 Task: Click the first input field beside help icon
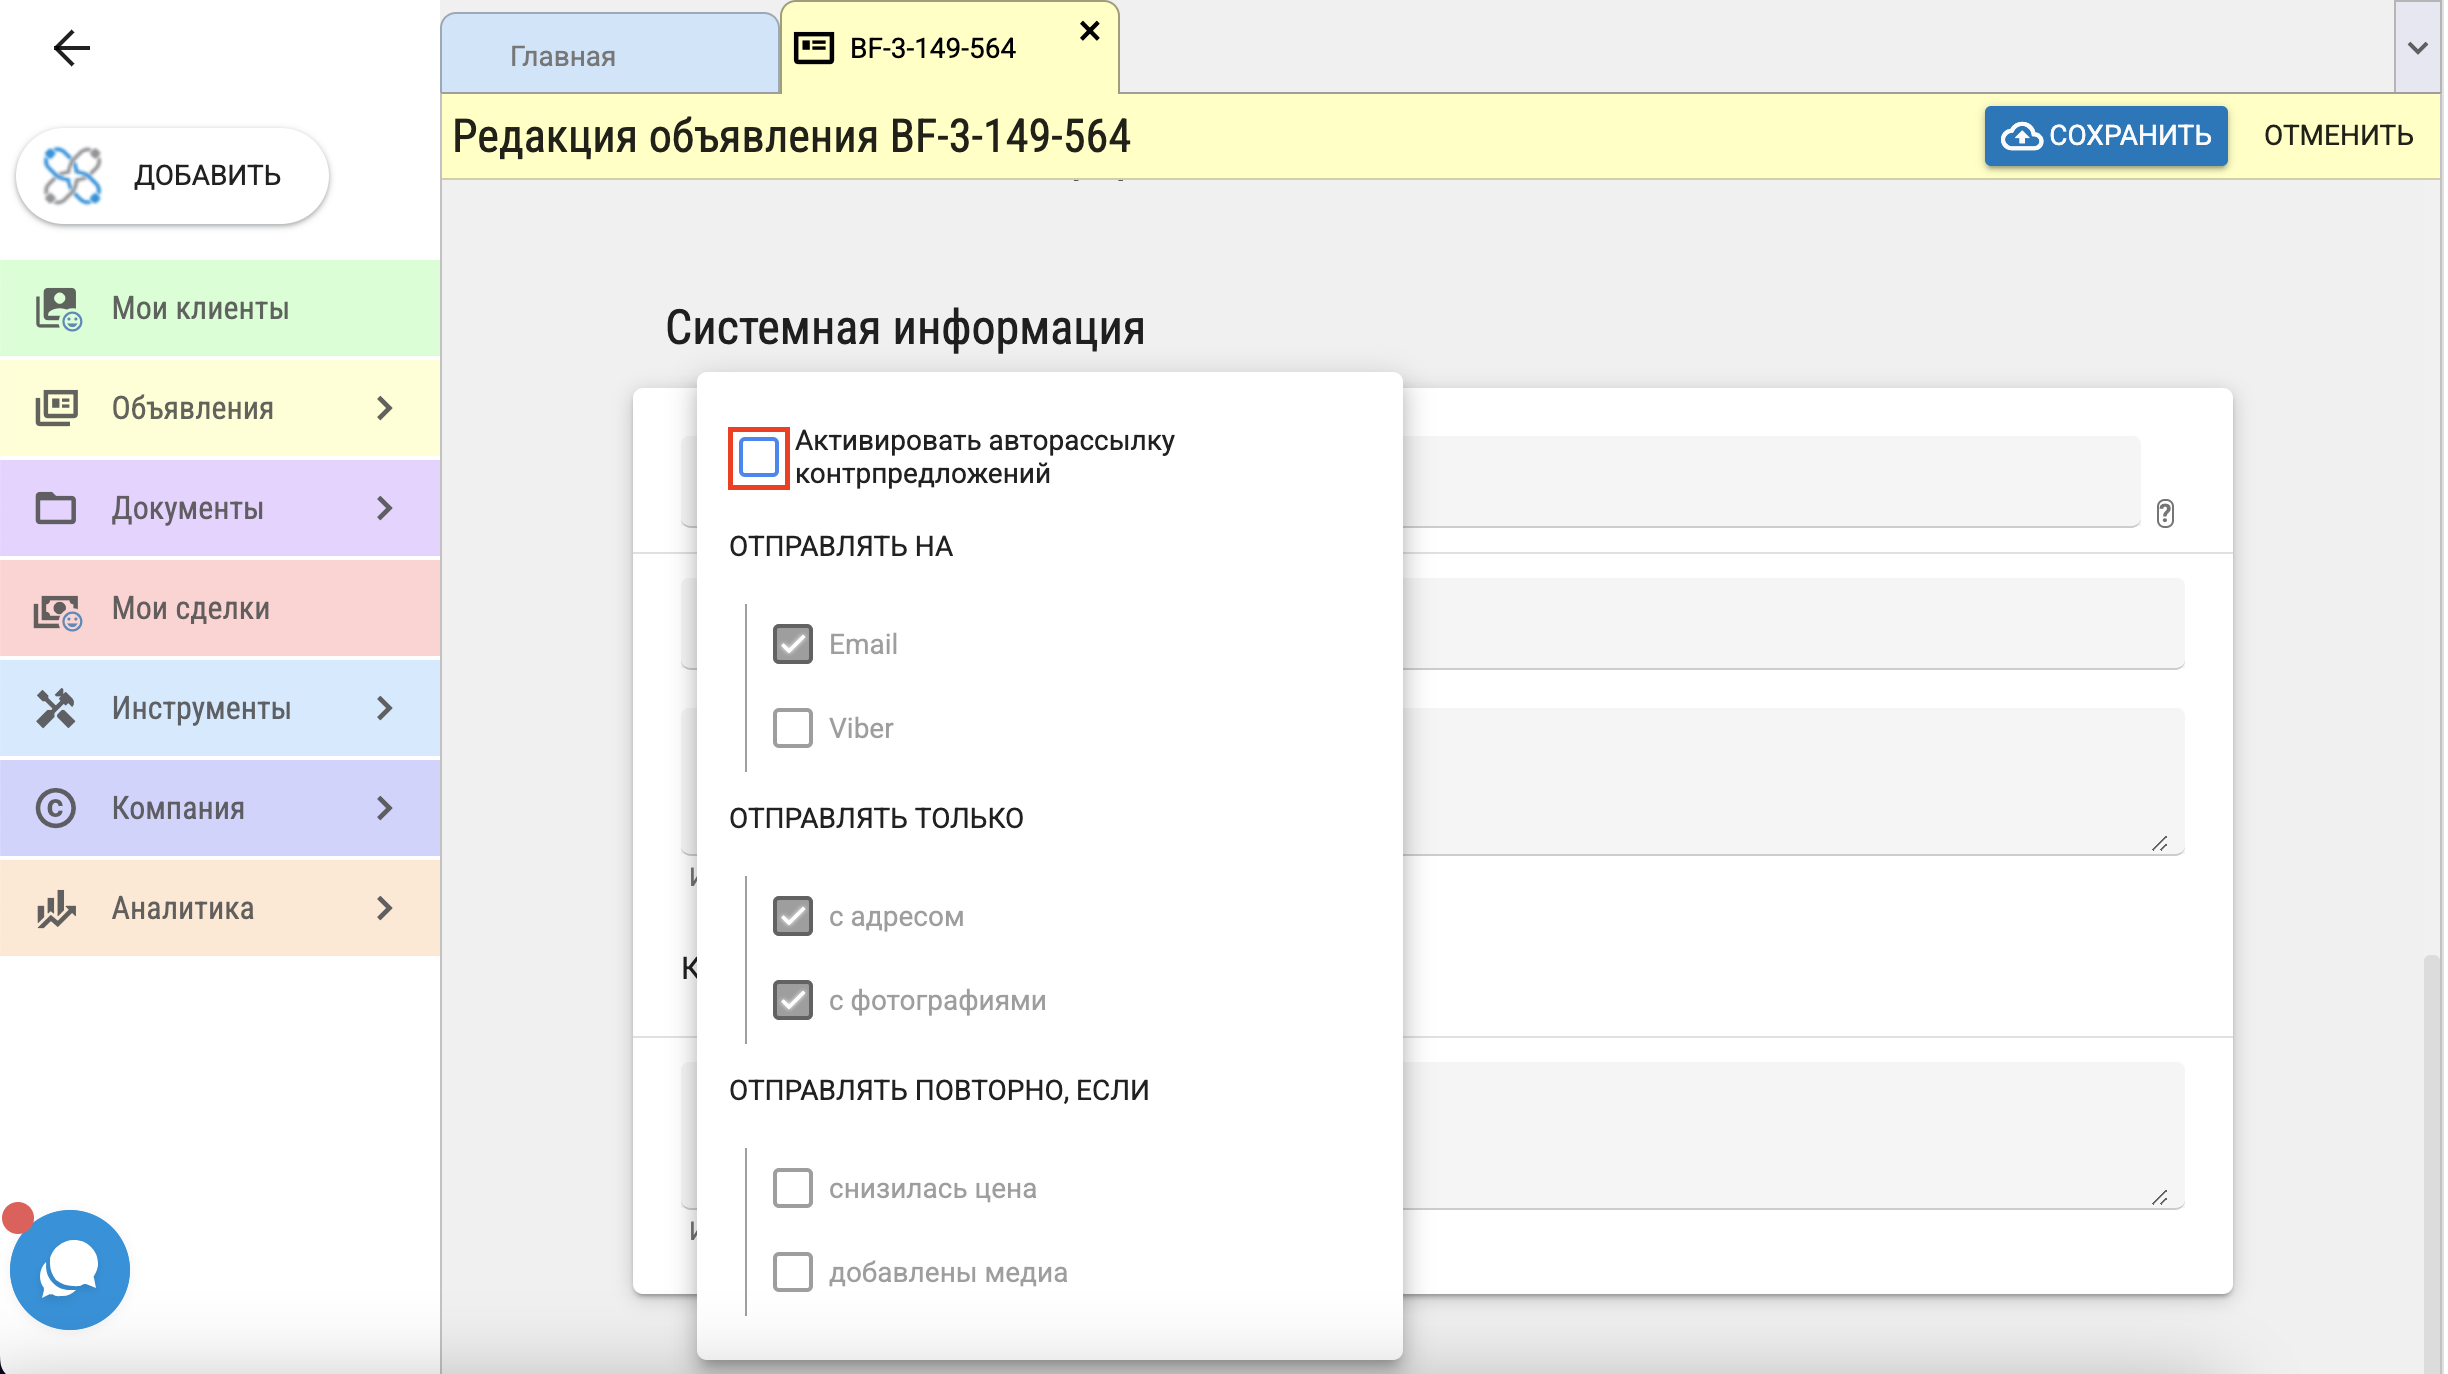point(1771,481)
